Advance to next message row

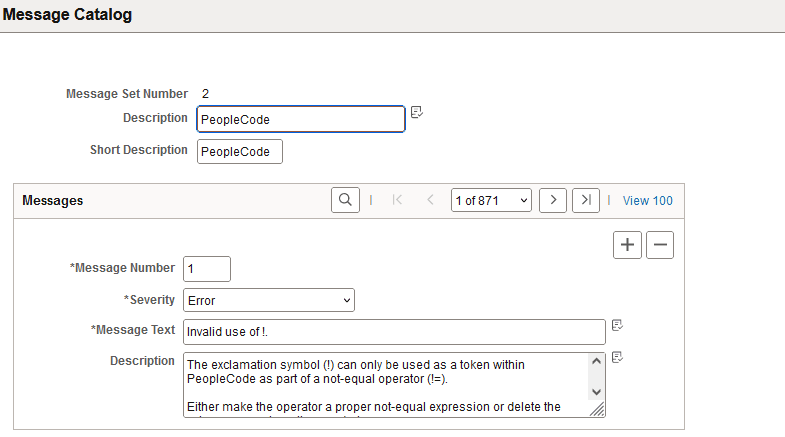[553, 200]
